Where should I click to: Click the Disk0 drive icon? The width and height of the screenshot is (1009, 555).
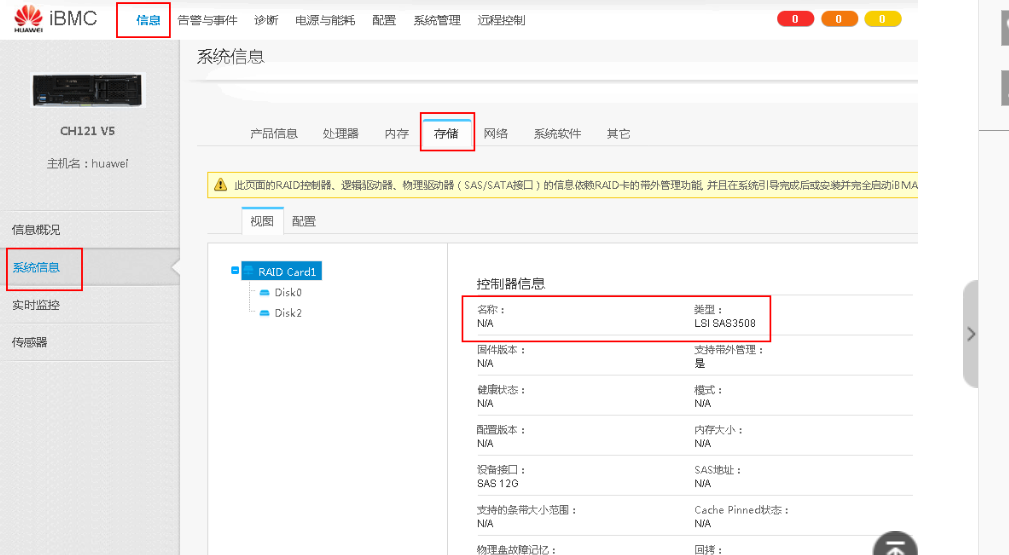[x=264, y=293]
